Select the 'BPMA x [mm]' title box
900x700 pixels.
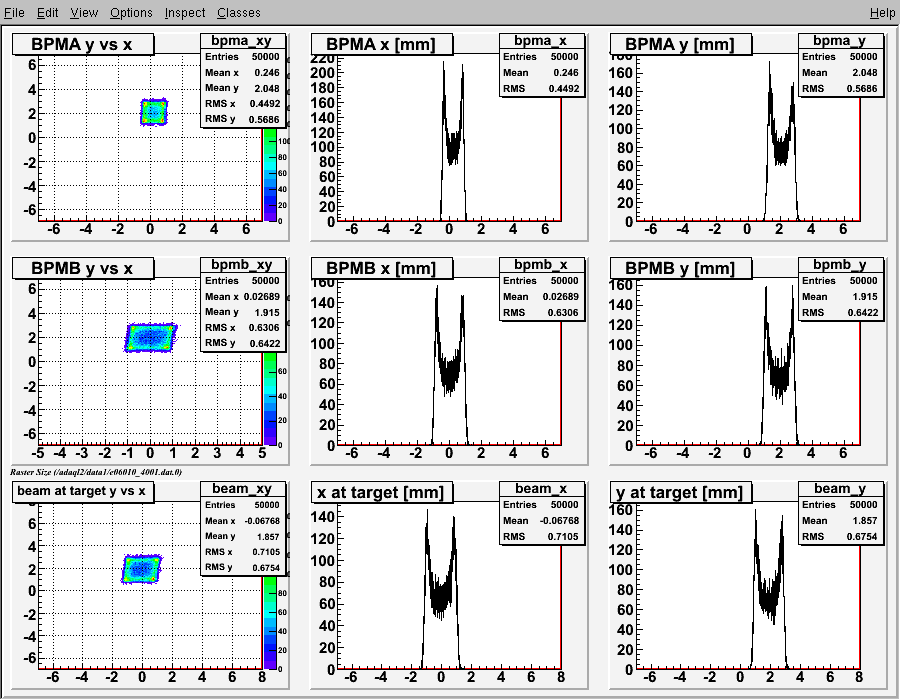(x=381, y=44)
